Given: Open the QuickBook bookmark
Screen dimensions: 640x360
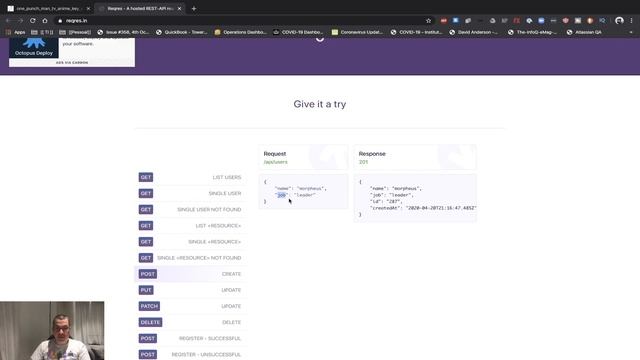Looking at the screenshot, I should pyautogui.click(x=182, y=32).
